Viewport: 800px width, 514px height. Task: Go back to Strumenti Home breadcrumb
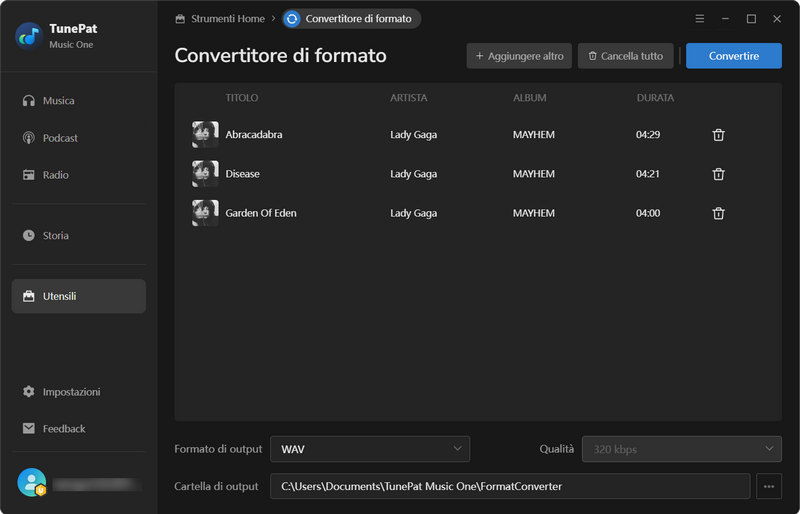coord(220,19)
